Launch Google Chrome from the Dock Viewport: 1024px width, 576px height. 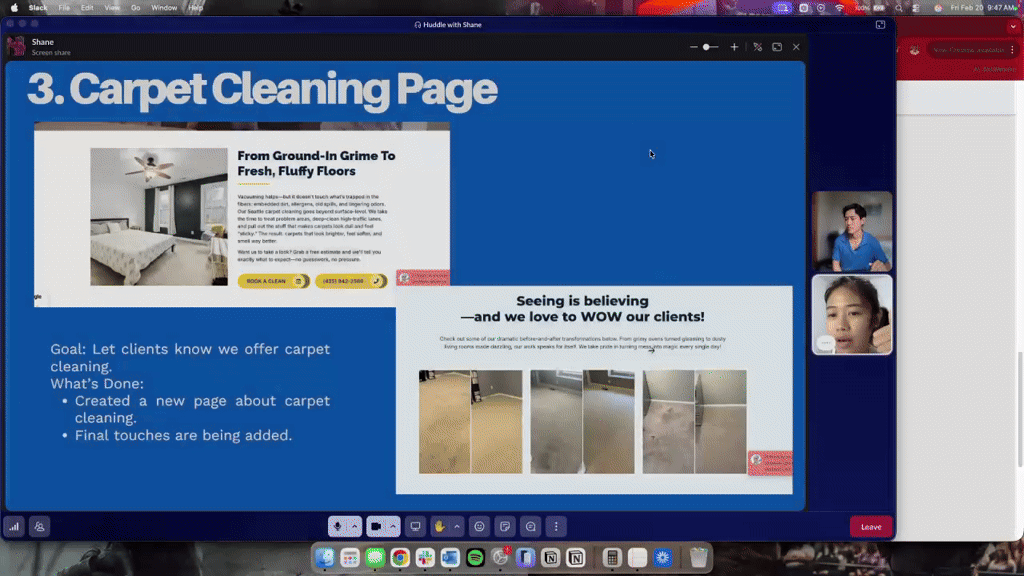click(400, 557)
